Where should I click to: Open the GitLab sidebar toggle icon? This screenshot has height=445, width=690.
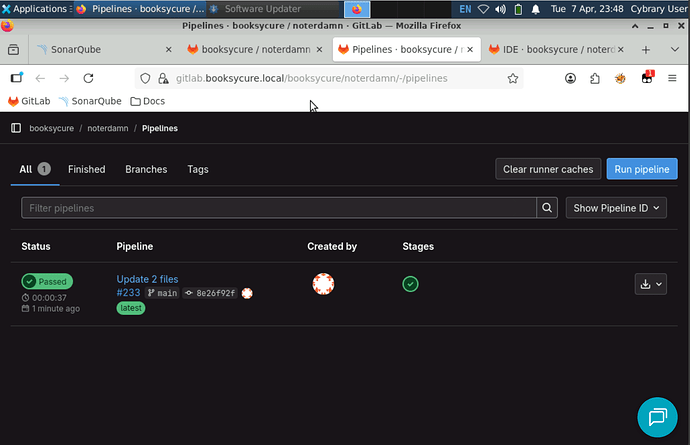pos(16,128)
